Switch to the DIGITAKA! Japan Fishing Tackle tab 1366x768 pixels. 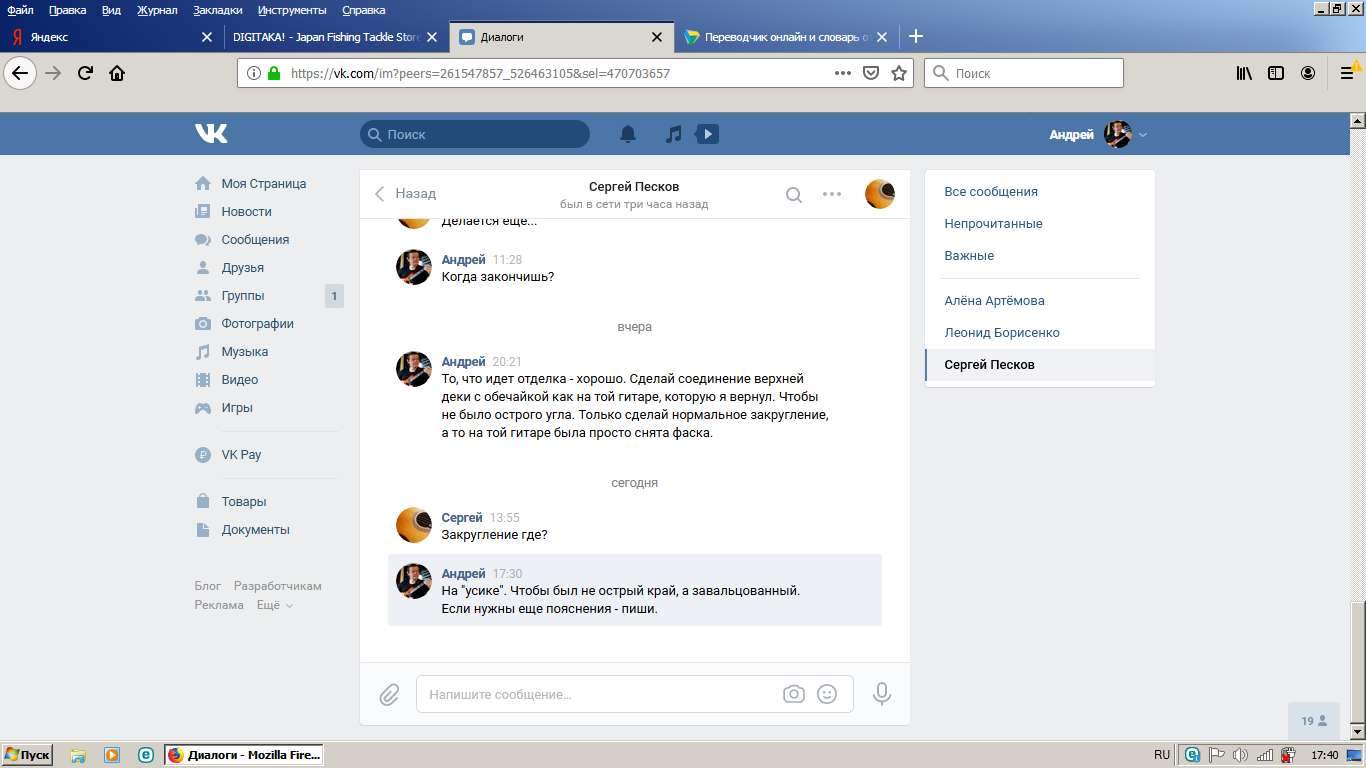pos(336,37)
